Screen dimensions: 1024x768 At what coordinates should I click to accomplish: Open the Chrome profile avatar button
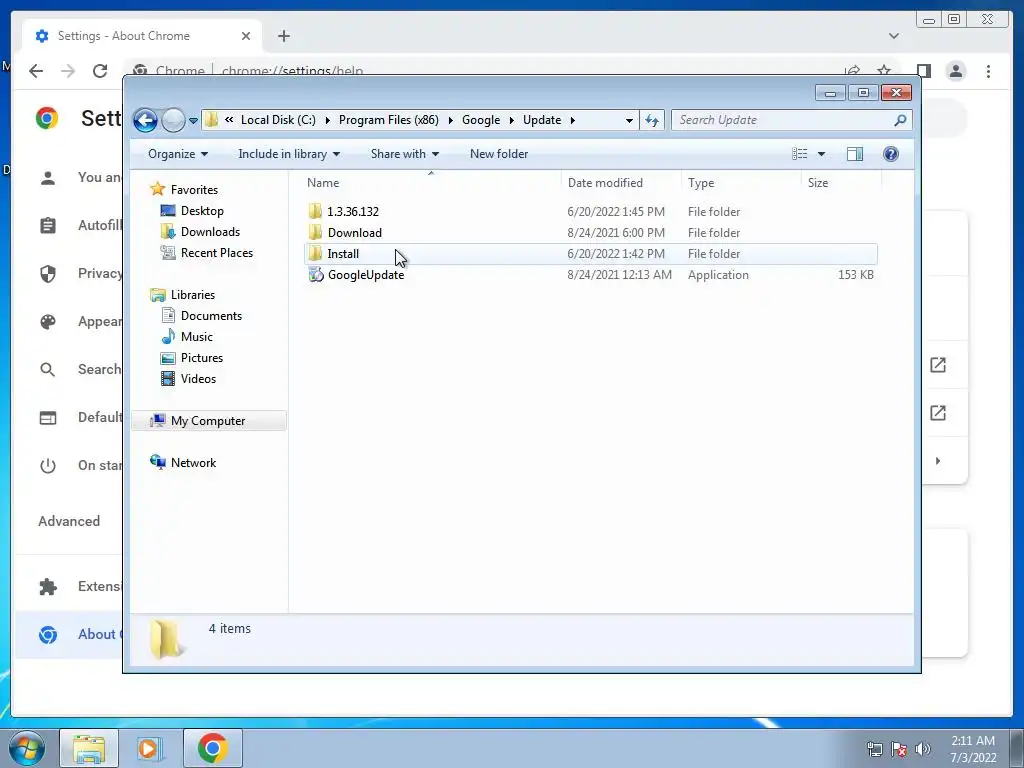[x=955, y=71]
